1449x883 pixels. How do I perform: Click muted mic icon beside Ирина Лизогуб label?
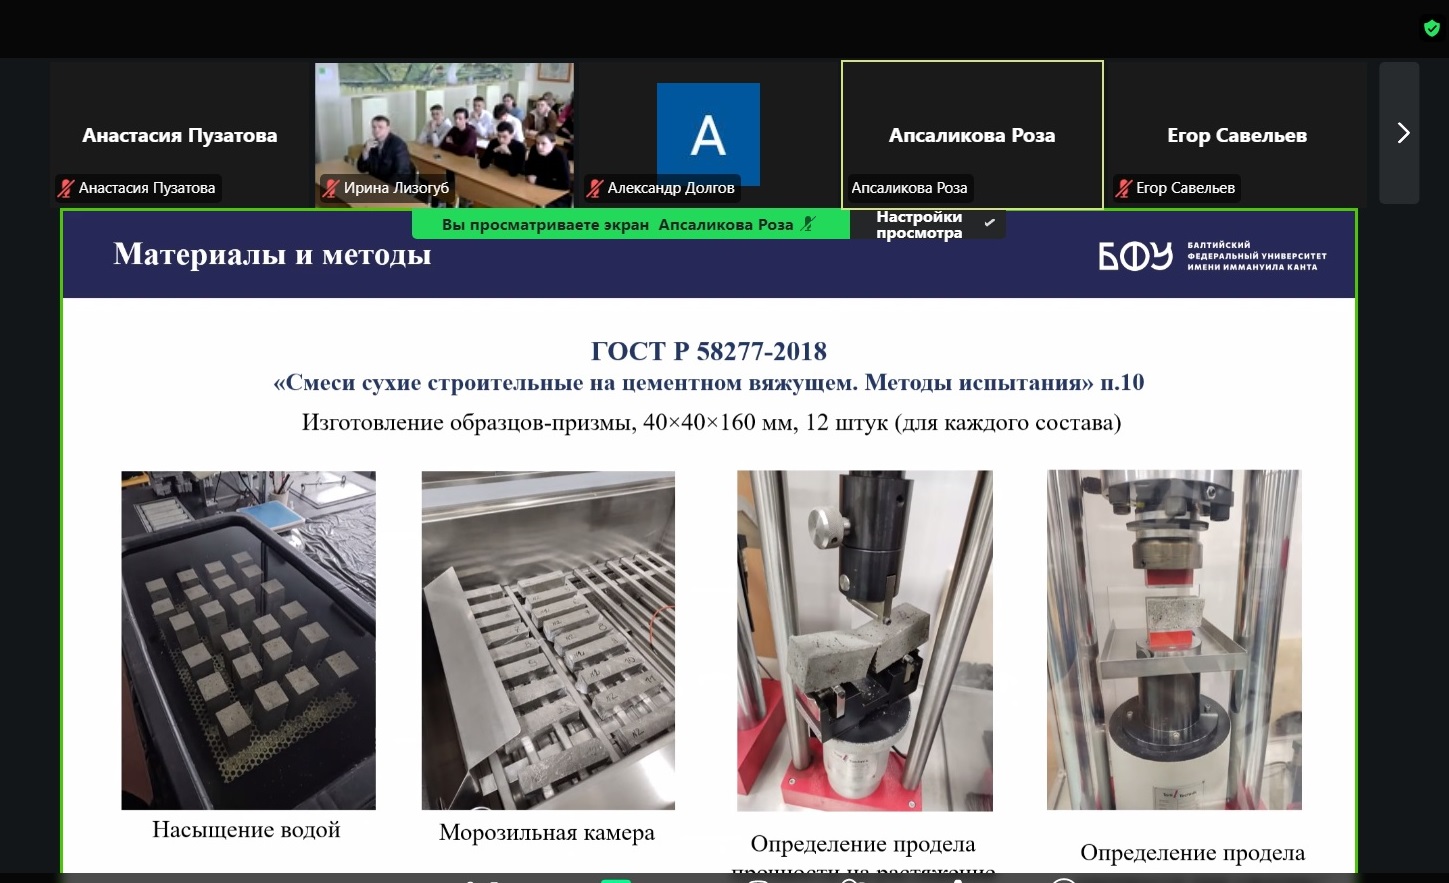(331, 188)
